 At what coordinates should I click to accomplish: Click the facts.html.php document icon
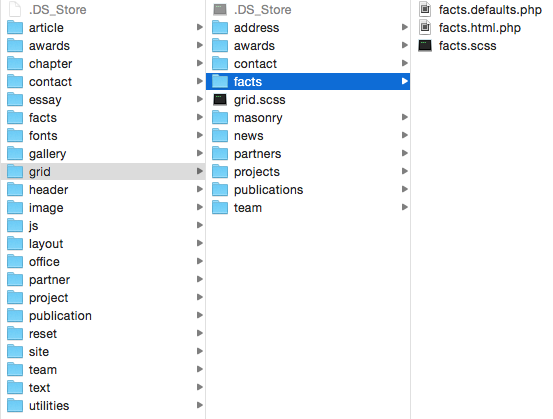425,28
